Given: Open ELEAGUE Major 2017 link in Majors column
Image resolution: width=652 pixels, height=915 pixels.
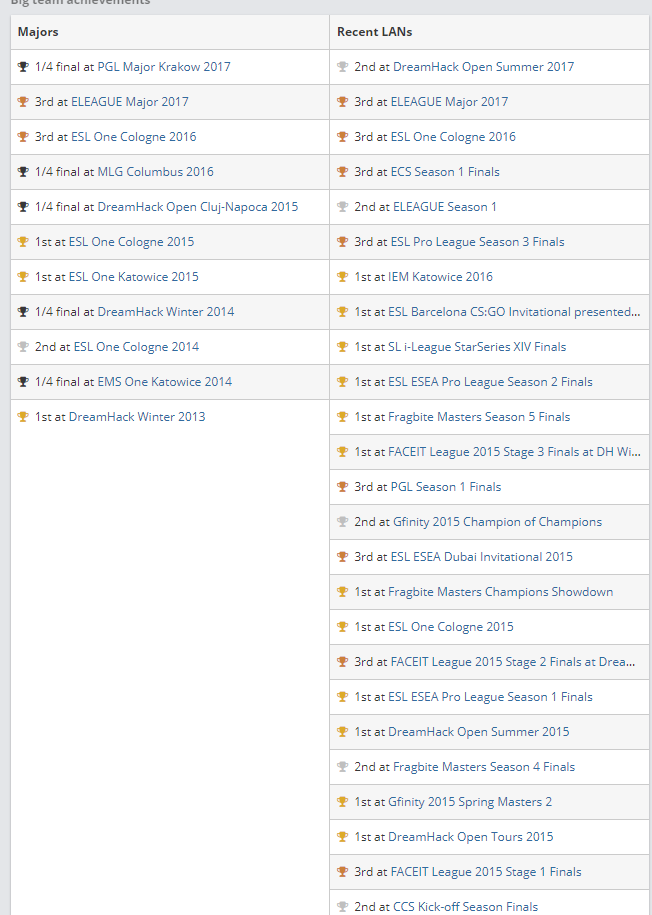Looking at the screenshot, I should [x=130, y=102].
